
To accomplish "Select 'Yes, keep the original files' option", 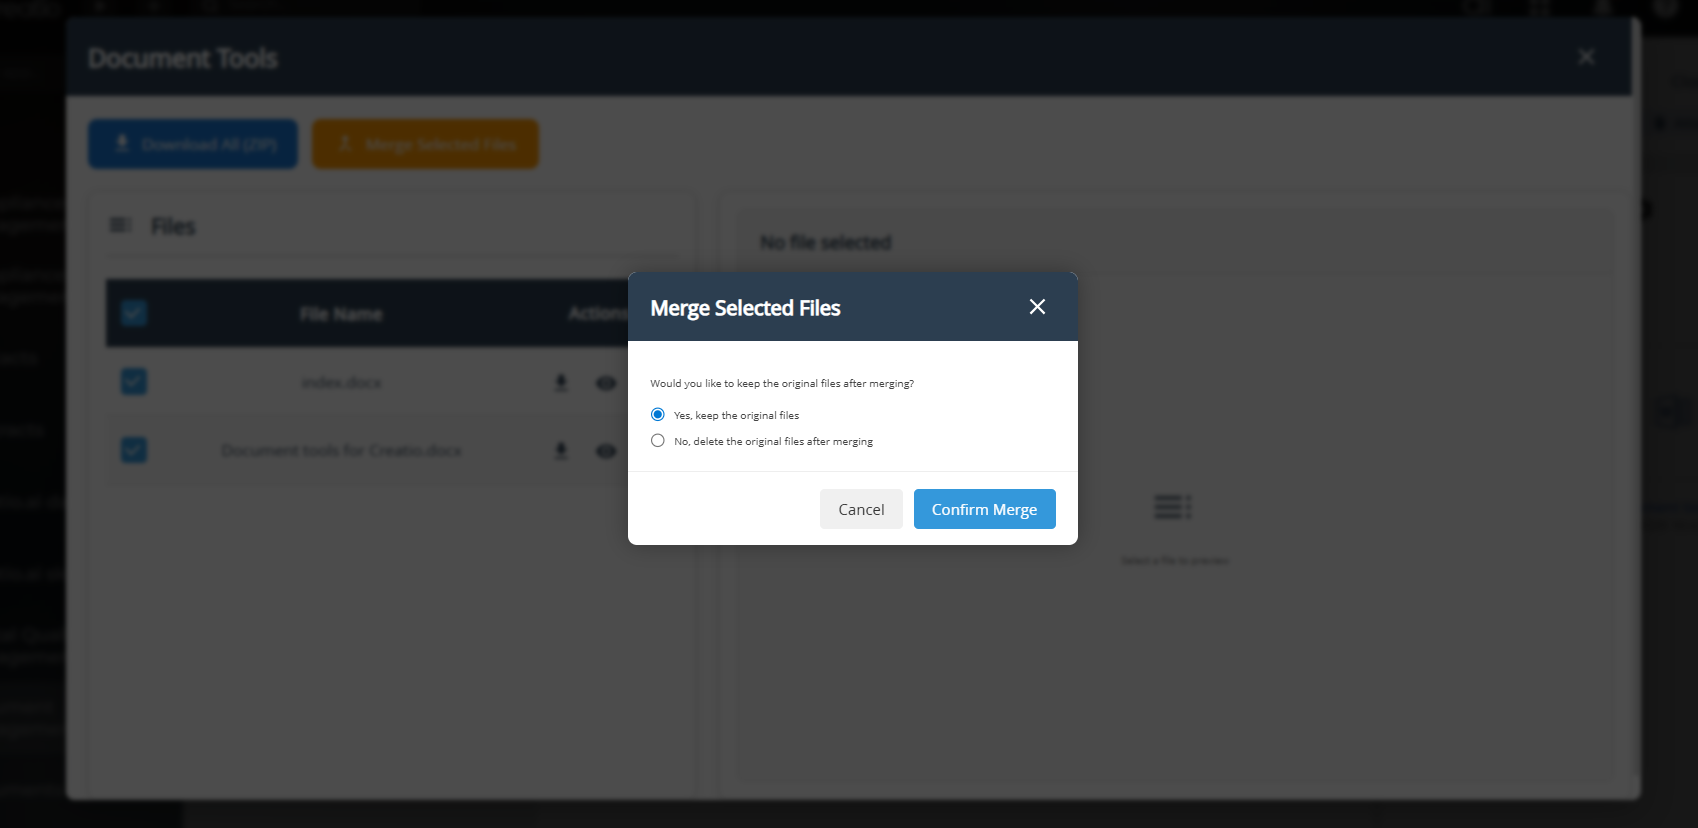I will [658, 415].
